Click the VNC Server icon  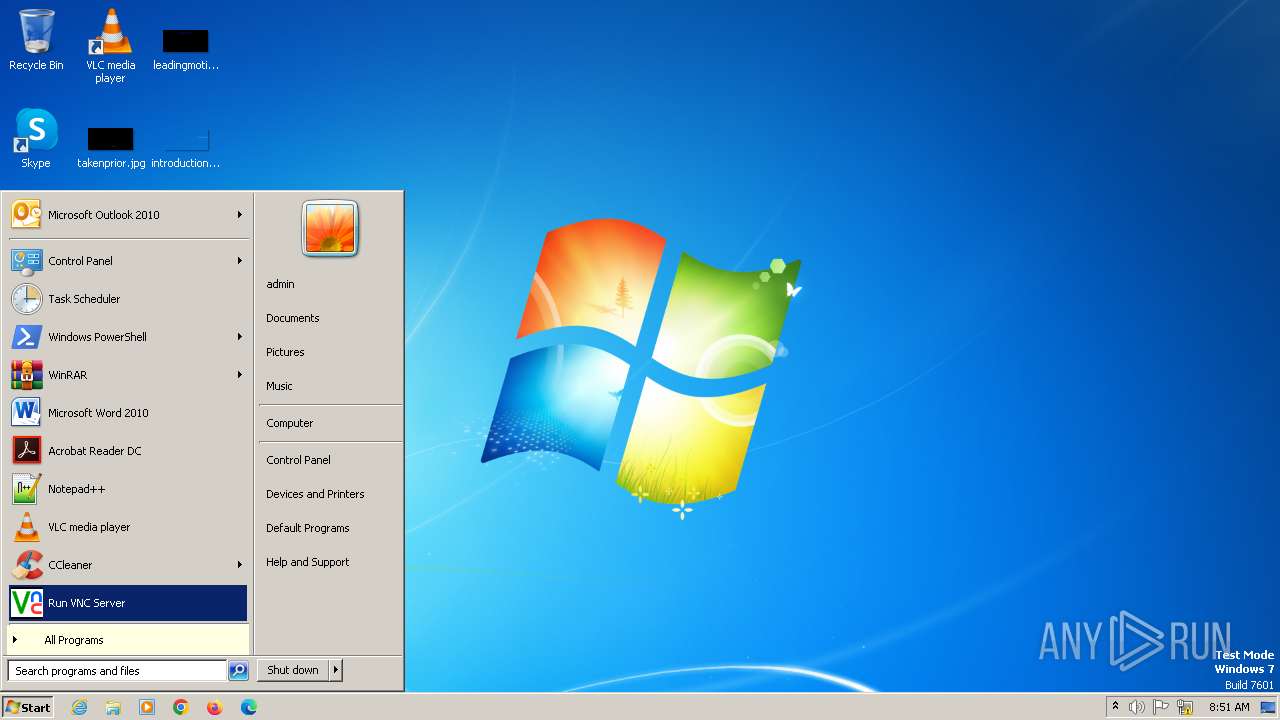pos(27,602)
